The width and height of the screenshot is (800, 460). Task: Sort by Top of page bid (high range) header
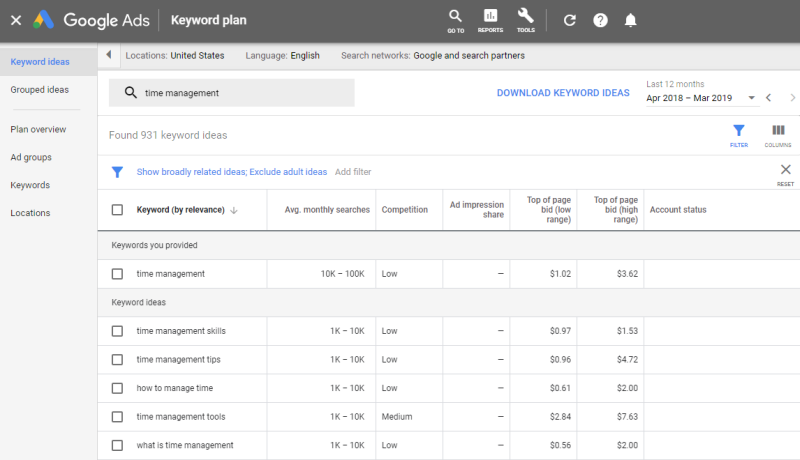point(616,210)
